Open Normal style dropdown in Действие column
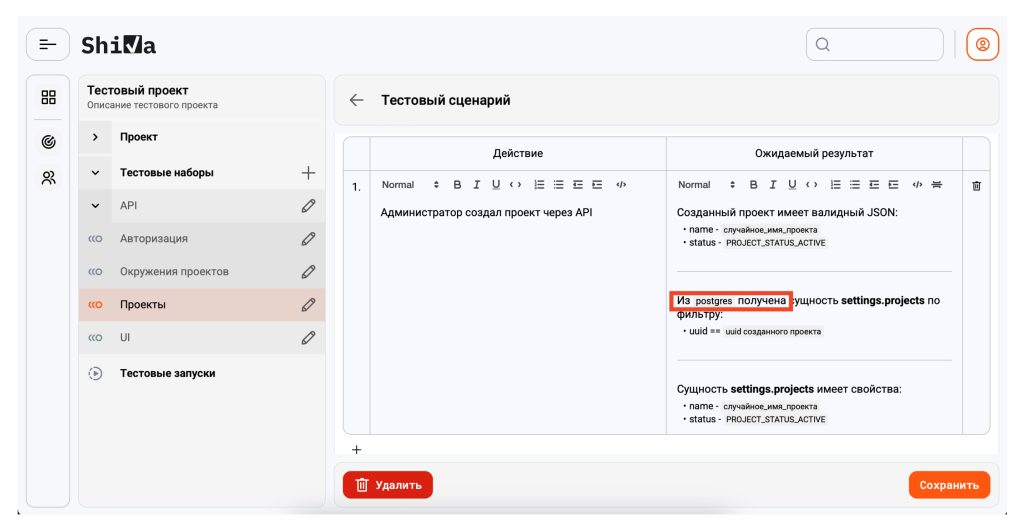Image resolution: width=1024 pixels, height=531 pixels. tap(410, 185)
